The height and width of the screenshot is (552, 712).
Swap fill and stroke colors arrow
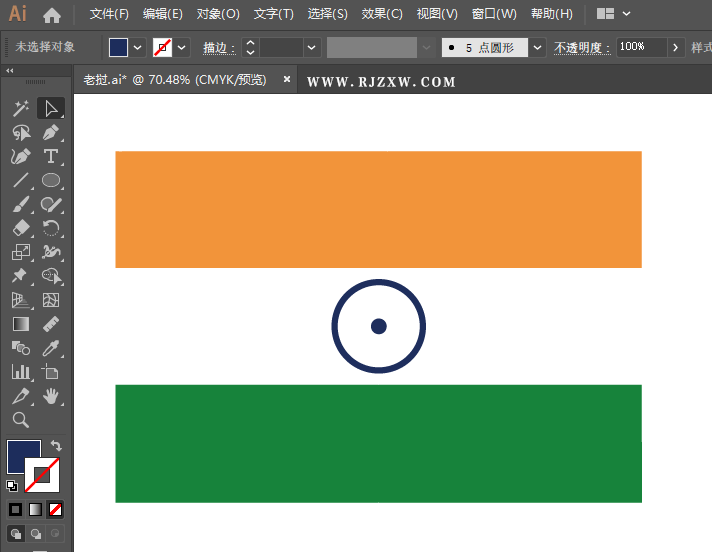56,446
